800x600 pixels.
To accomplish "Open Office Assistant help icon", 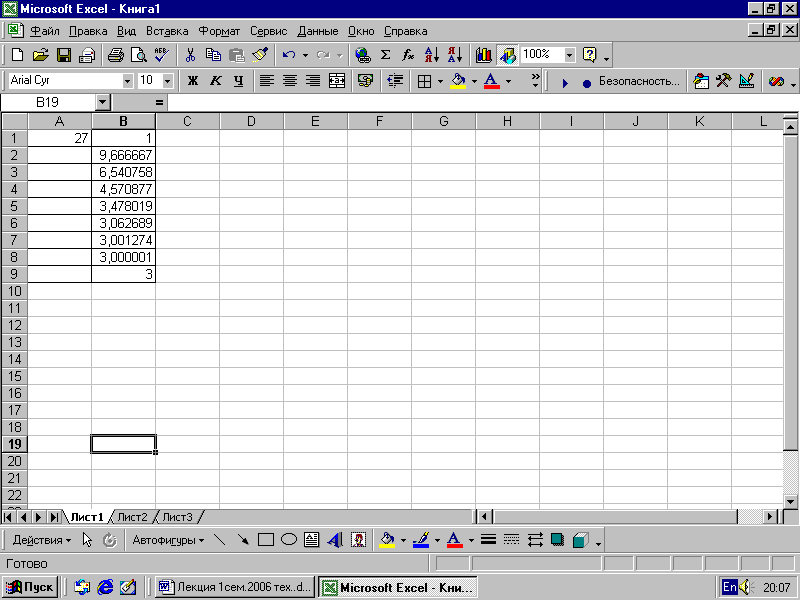I will 590,55.
